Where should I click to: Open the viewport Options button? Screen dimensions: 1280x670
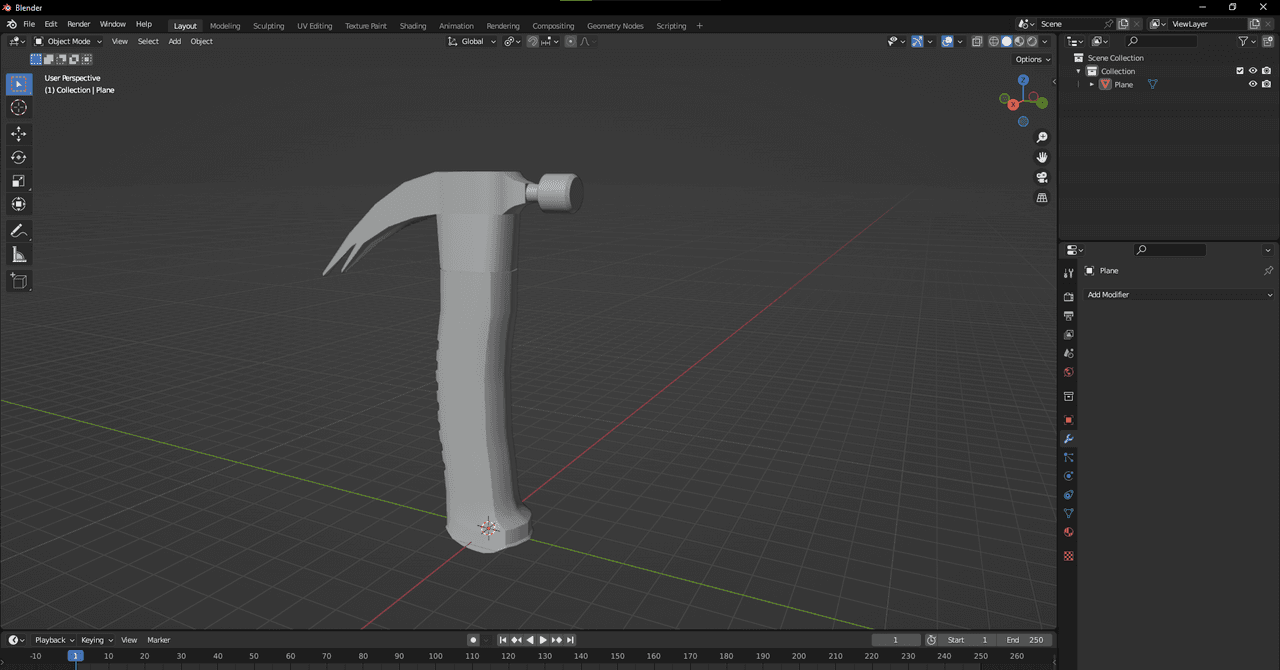tap(1033, 59)
